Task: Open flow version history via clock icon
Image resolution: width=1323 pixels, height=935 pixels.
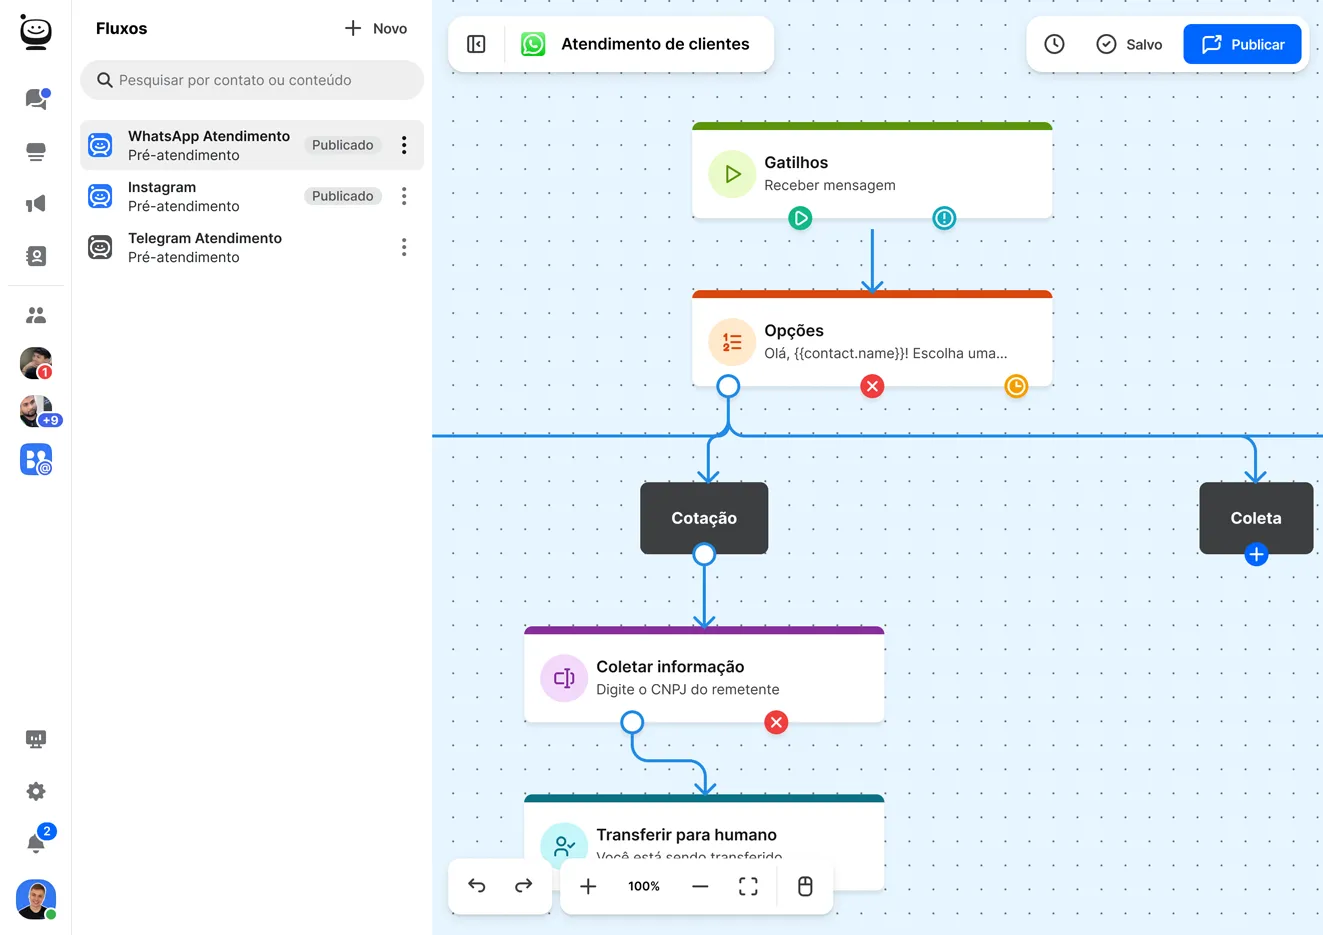Action: (x=1054, y=44)
